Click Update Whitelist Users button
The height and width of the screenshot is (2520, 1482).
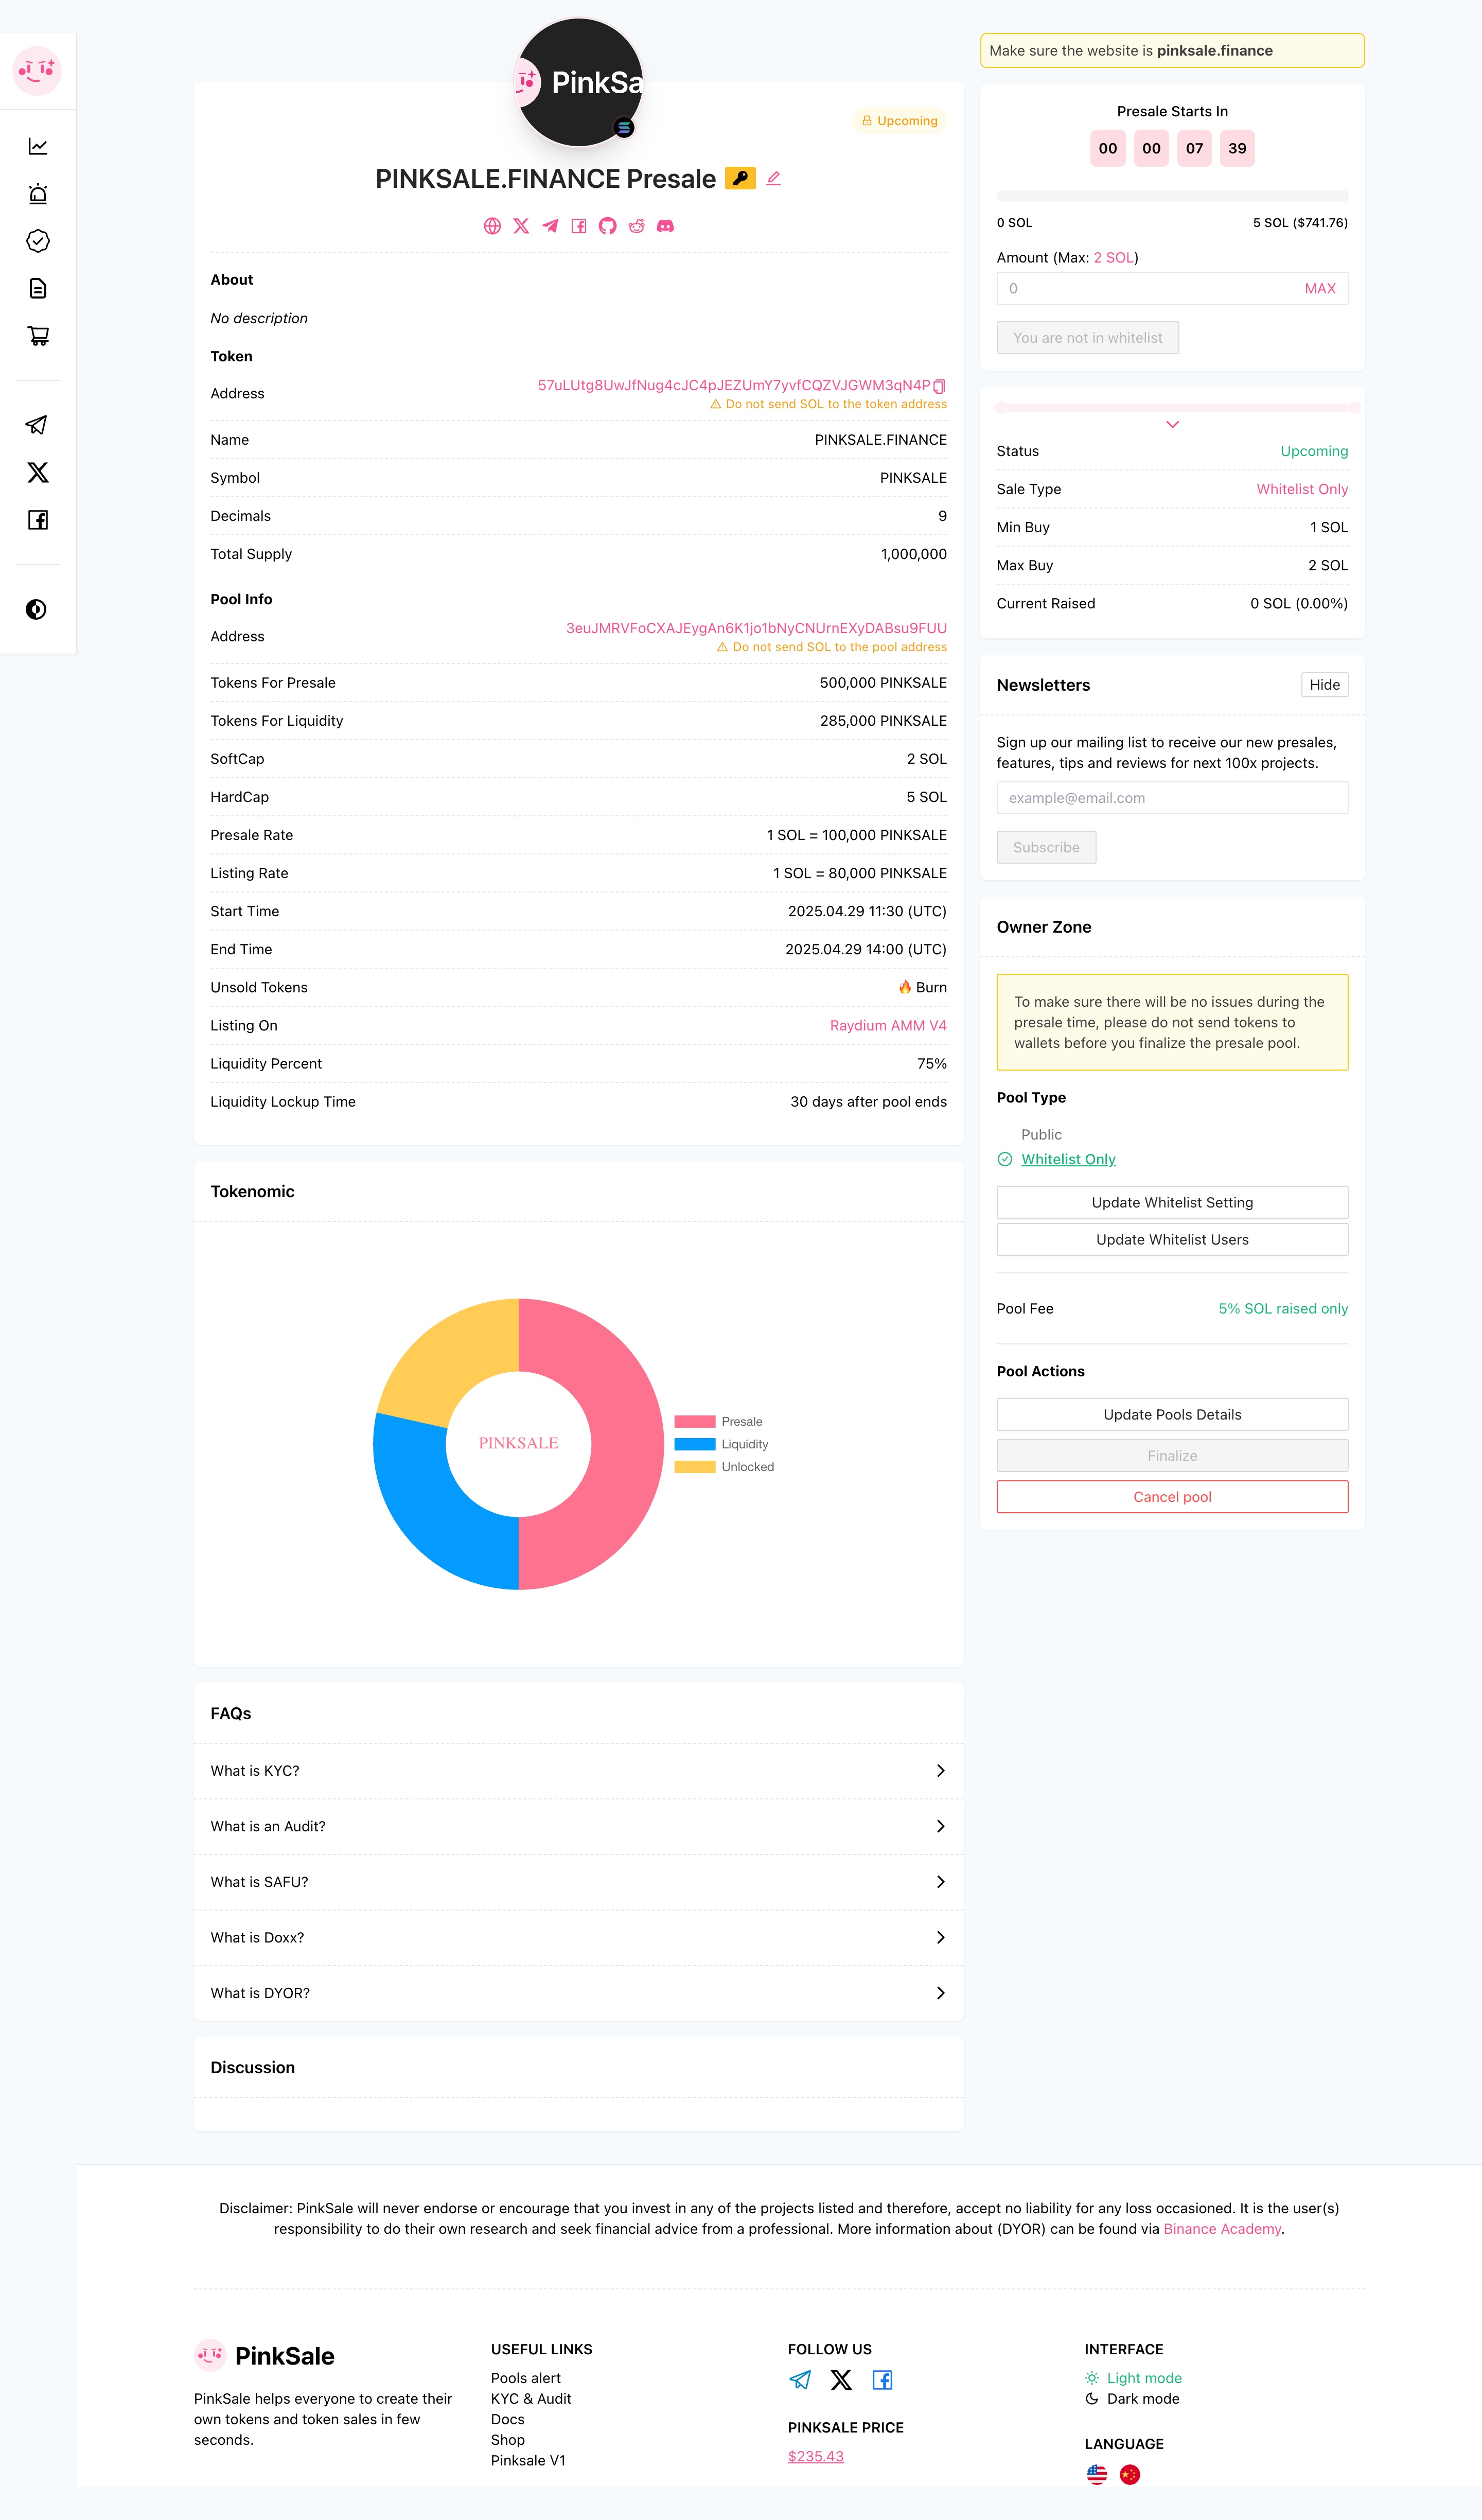point(1172,1240)
